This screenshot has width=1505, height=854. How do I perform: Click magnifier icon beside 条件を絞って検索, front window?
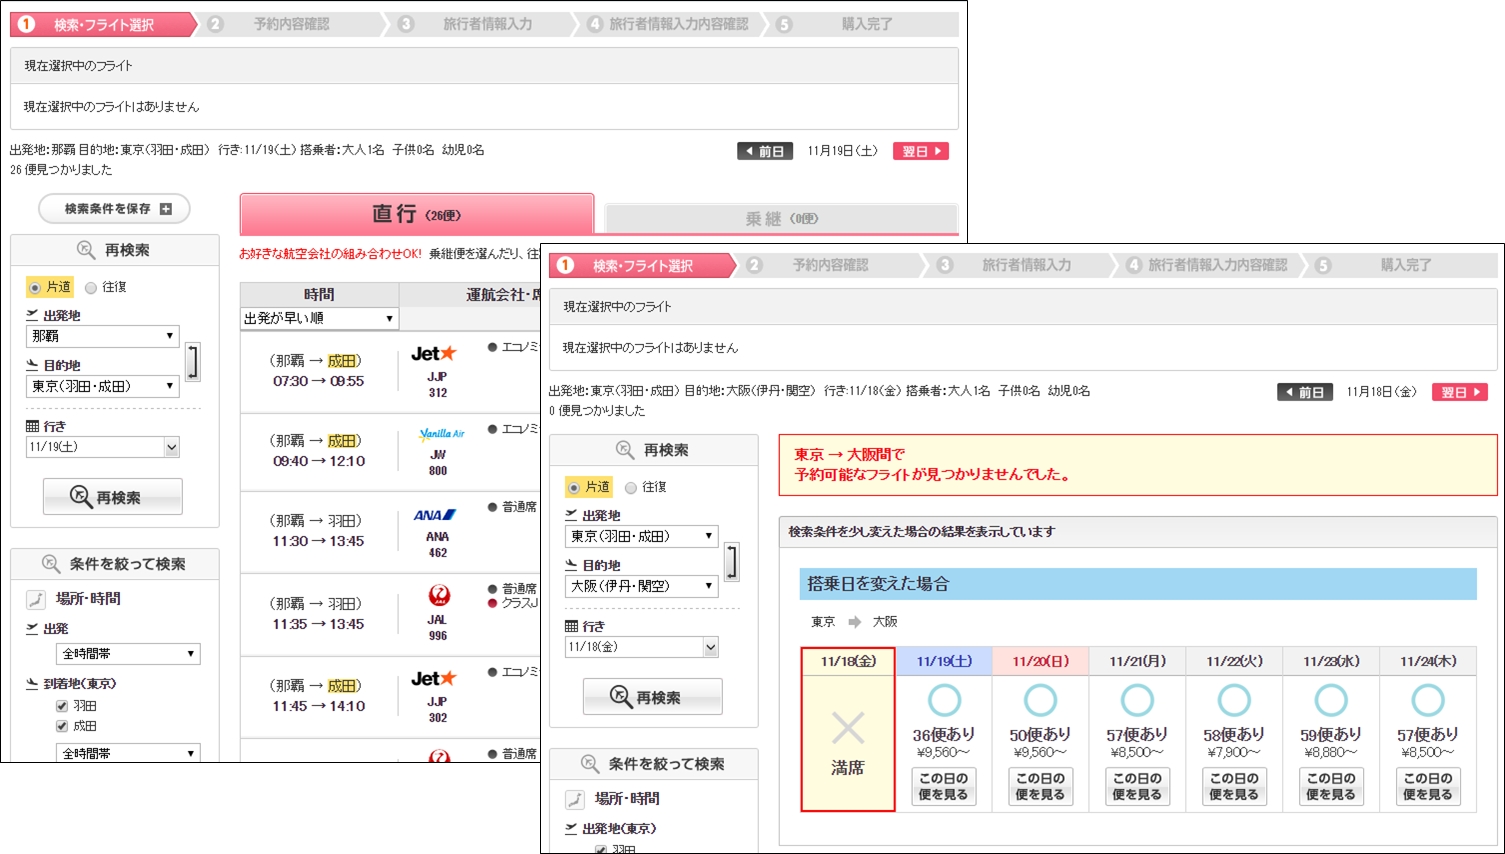click(590, 763)
